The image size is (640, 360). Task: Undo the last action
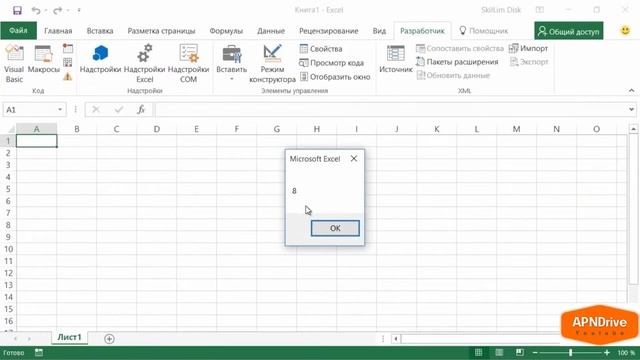(36, 10)
